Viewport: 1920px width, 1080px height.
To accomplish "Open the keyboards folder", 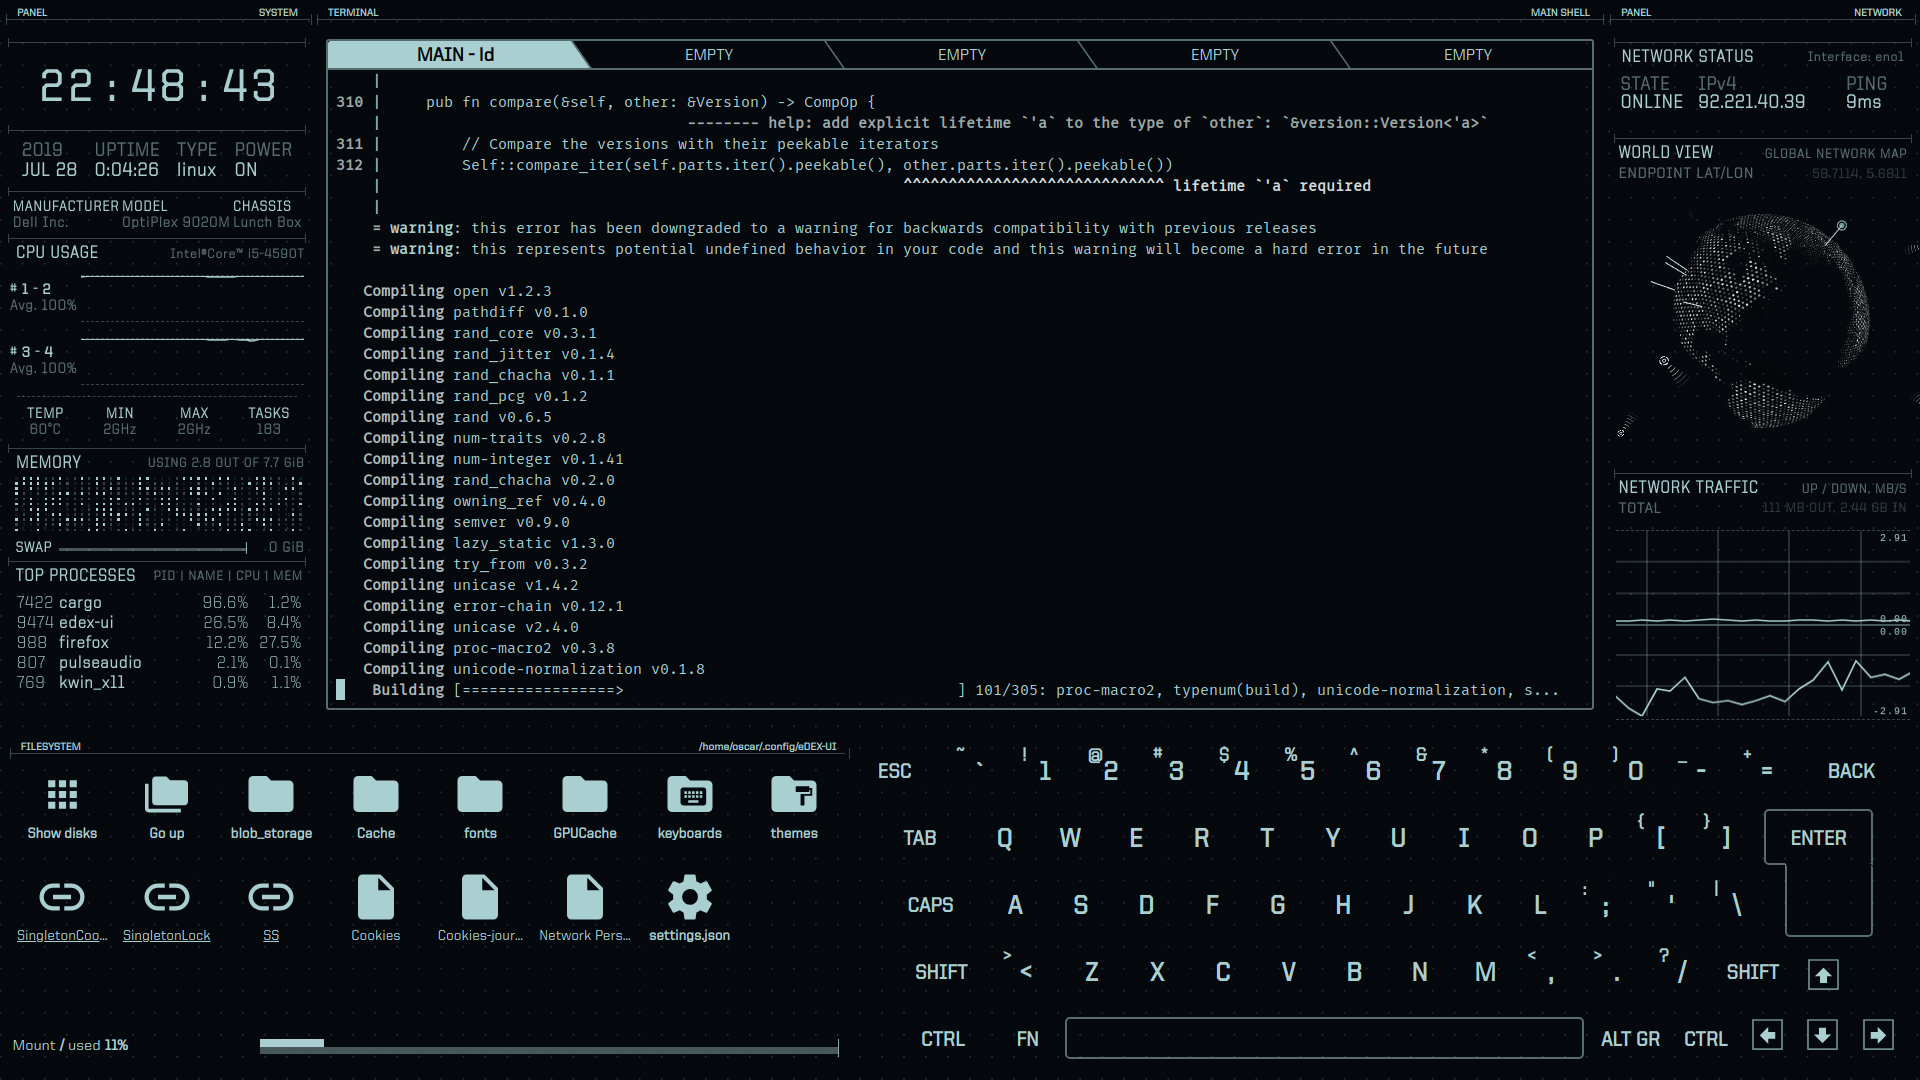I will tap(689, 796).
